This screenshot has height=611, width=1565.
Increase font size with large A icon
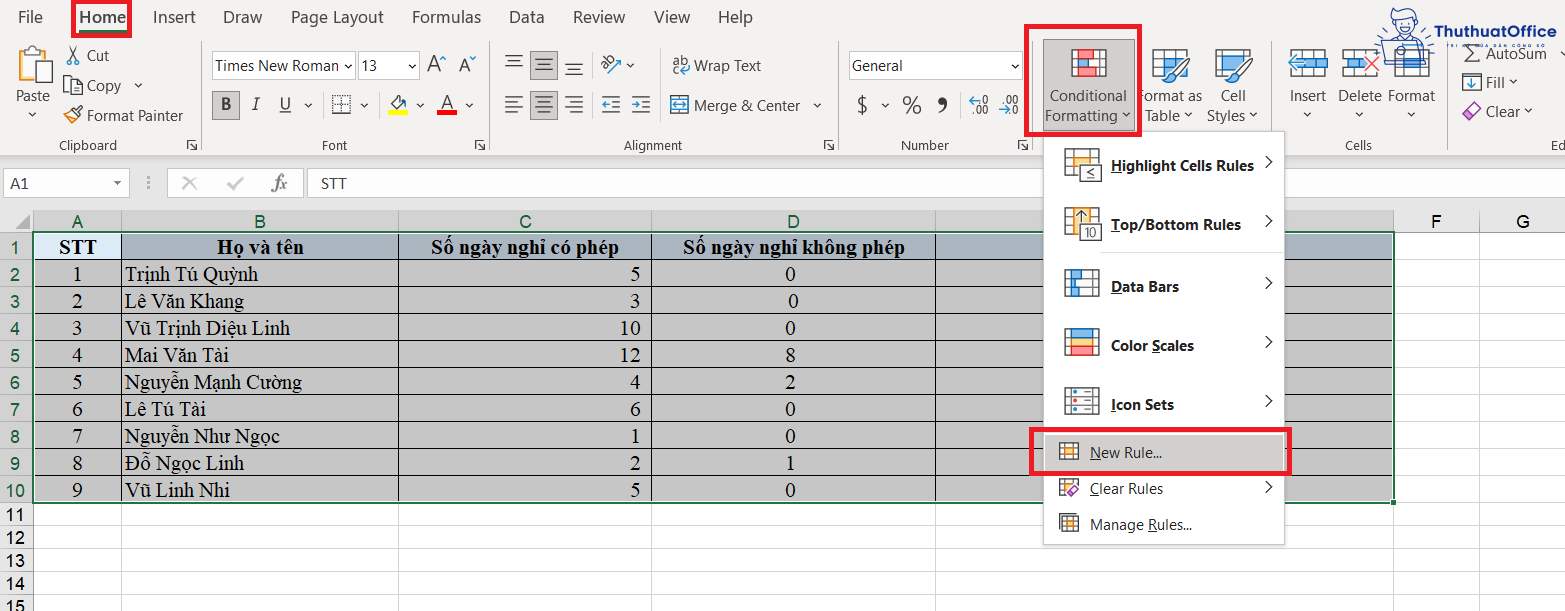click(x=436, y=66)
